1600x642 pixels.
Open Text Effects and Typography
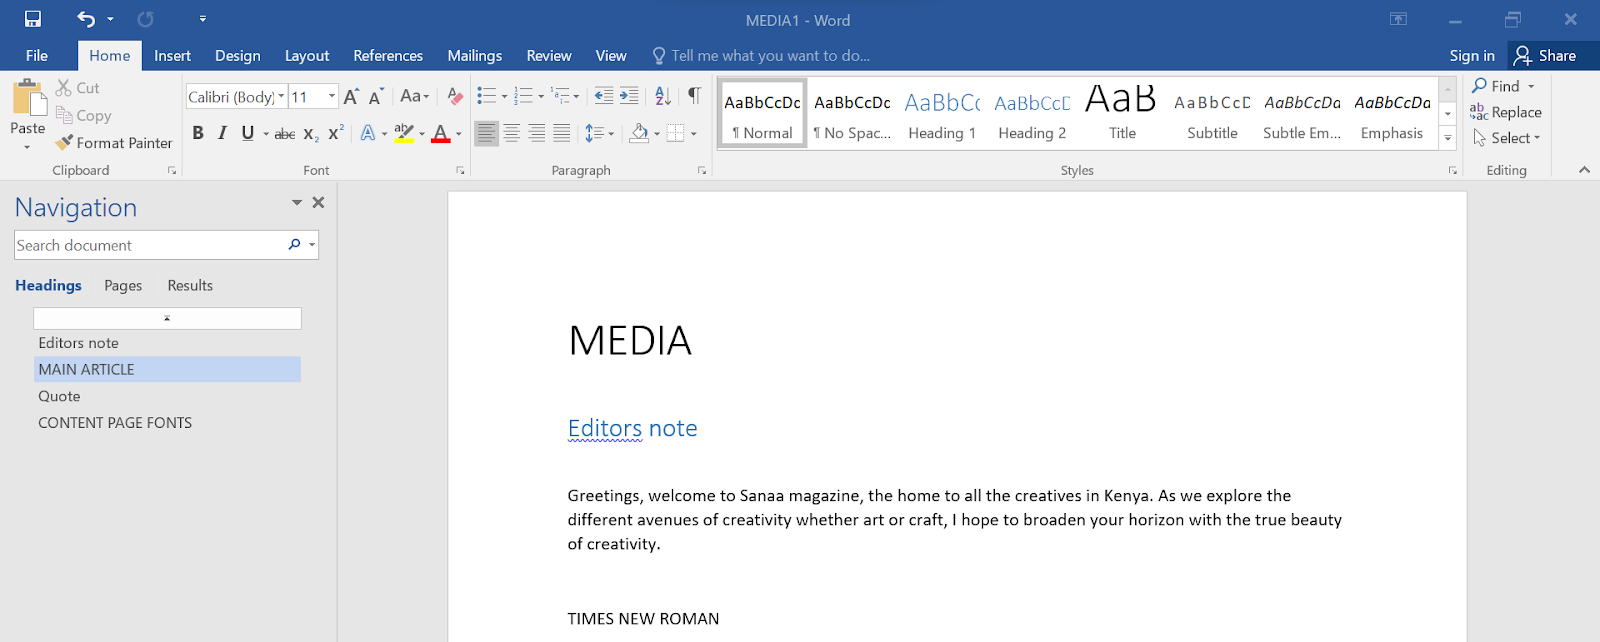(x=368, y=133)
